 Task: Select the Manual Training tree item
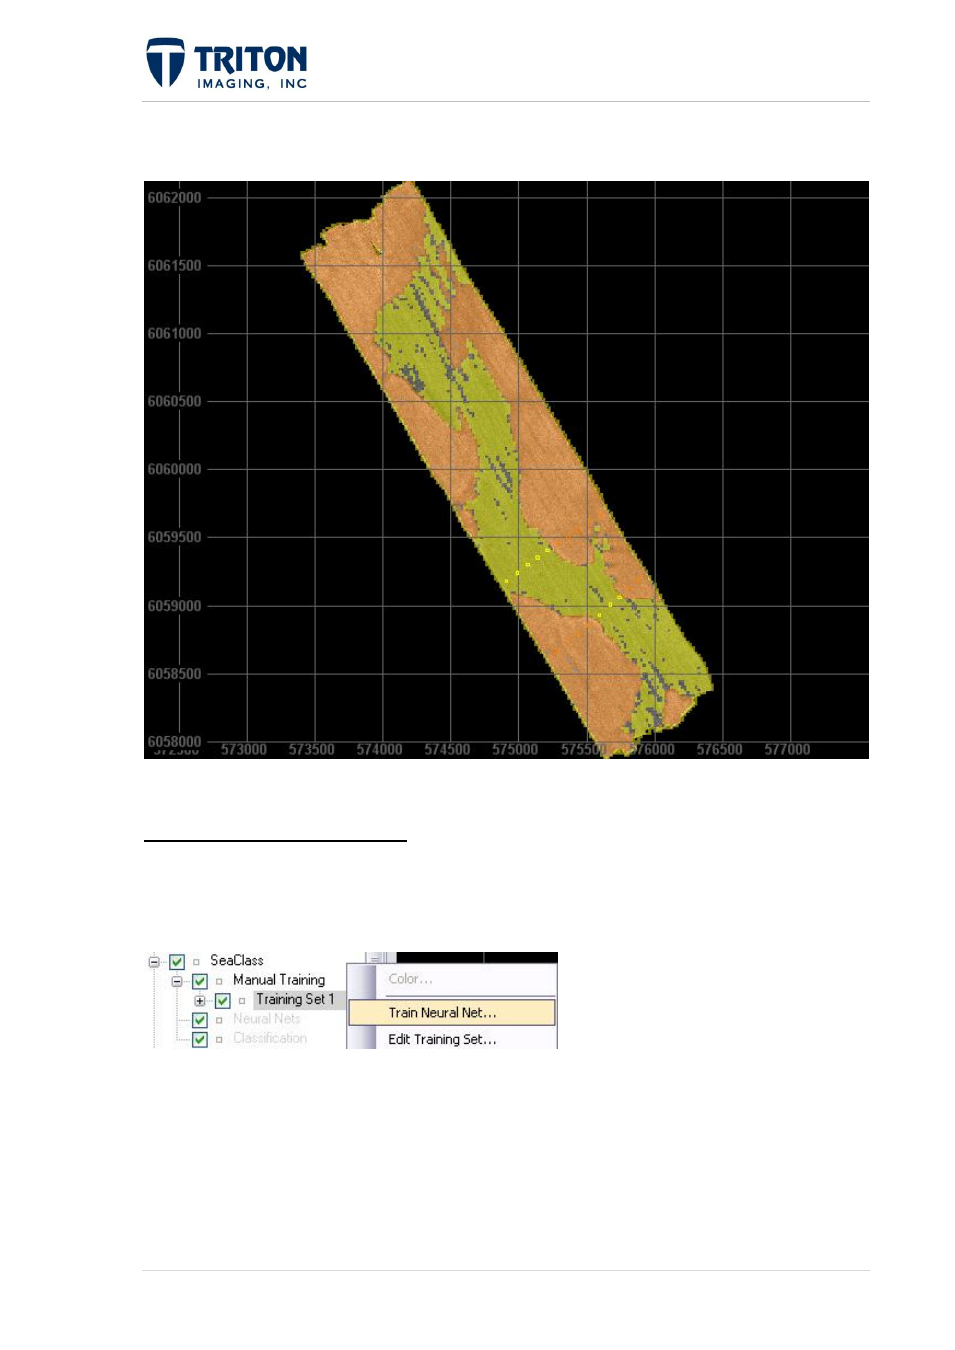279,980
